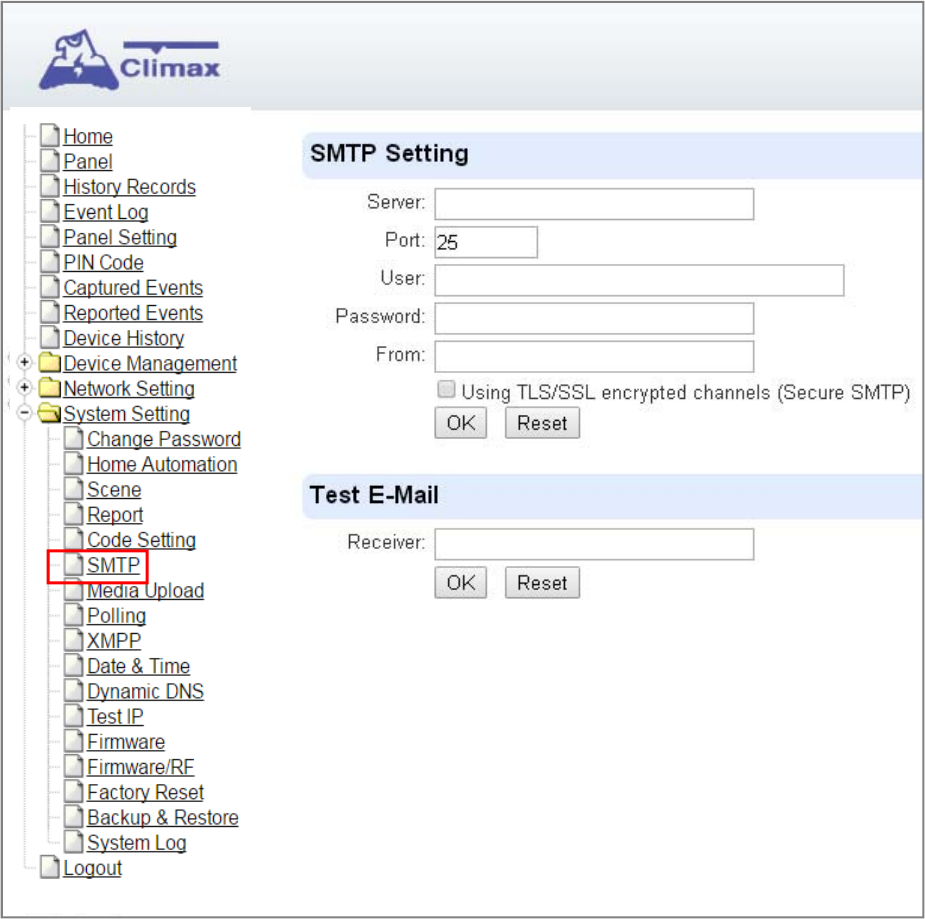Click the Climax logo
This screenshot has height=919, width=925.
tap(129, 60)
